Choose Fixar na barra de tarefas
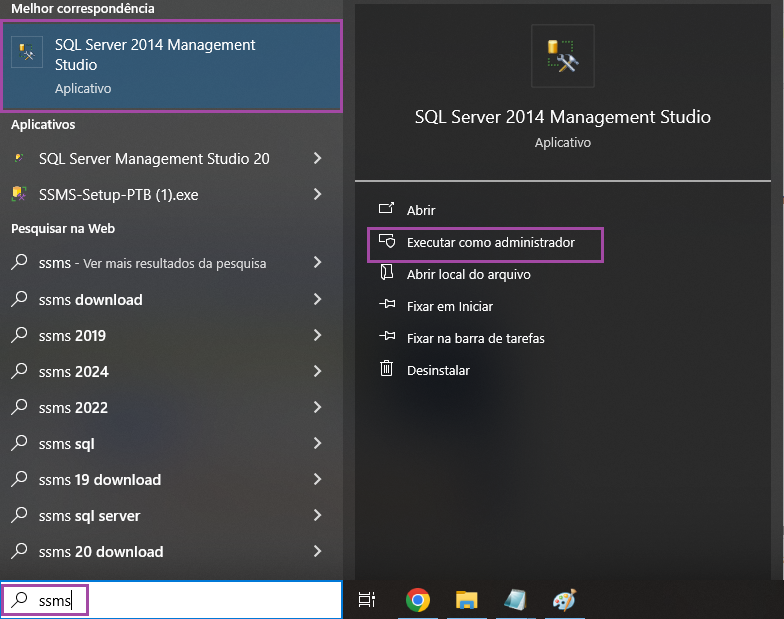Image resolution: width=784 pixels, height=619 pixels. (475, 339)
